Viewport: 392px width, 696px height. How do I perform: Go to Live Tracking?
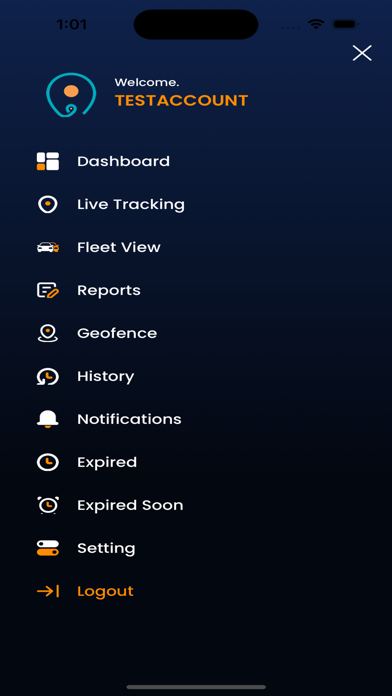click(131, 205)
